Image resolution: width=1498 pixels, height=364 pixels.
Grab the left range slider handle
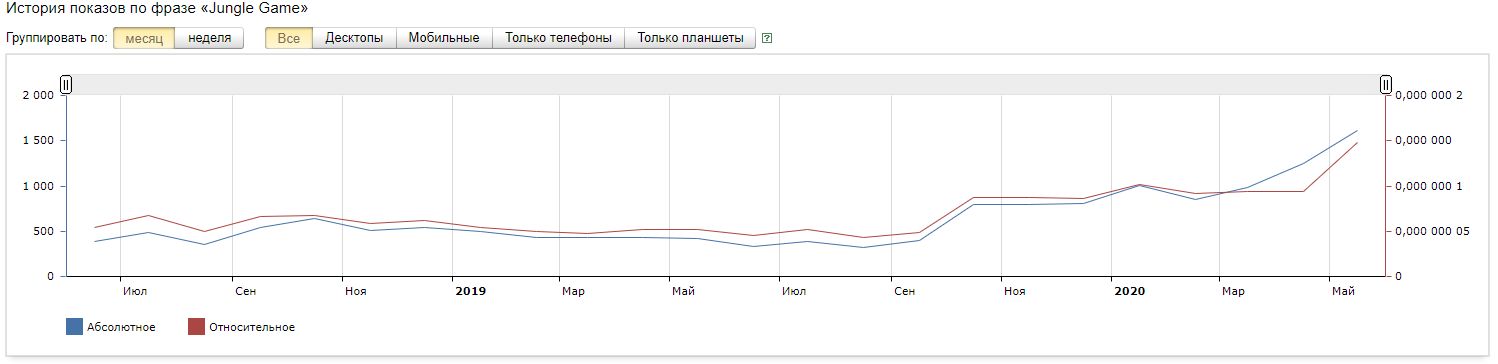click(x=66, y=85)
